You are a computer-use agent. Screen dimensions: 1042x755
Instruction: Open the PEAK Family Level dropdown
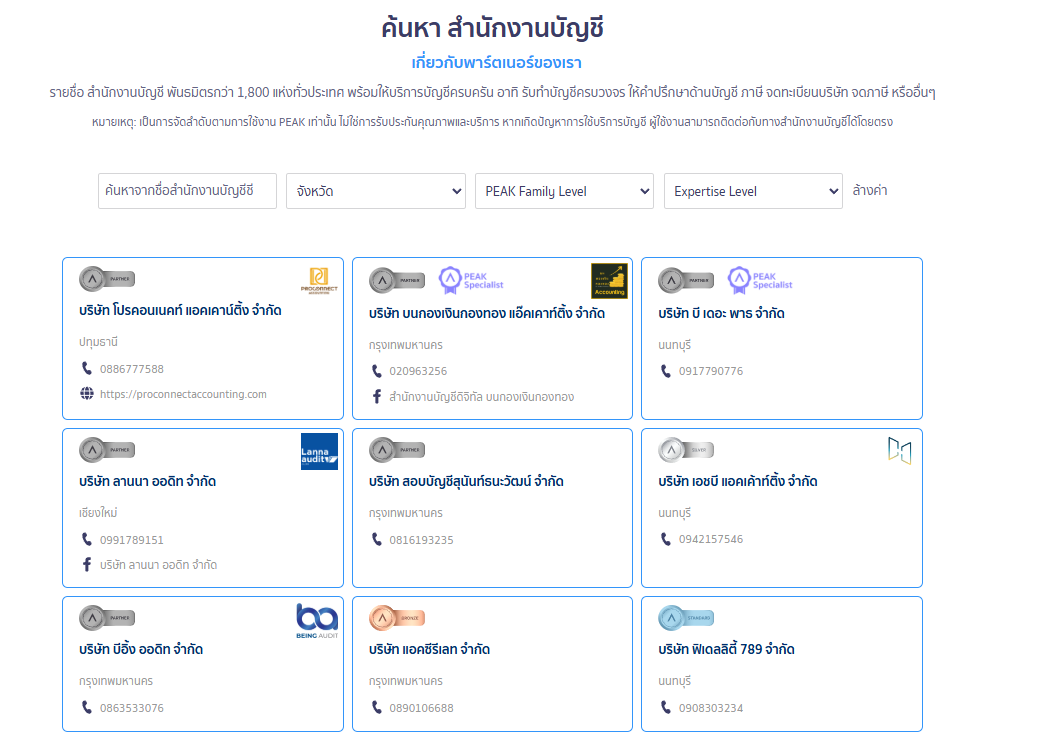(564, 190)
